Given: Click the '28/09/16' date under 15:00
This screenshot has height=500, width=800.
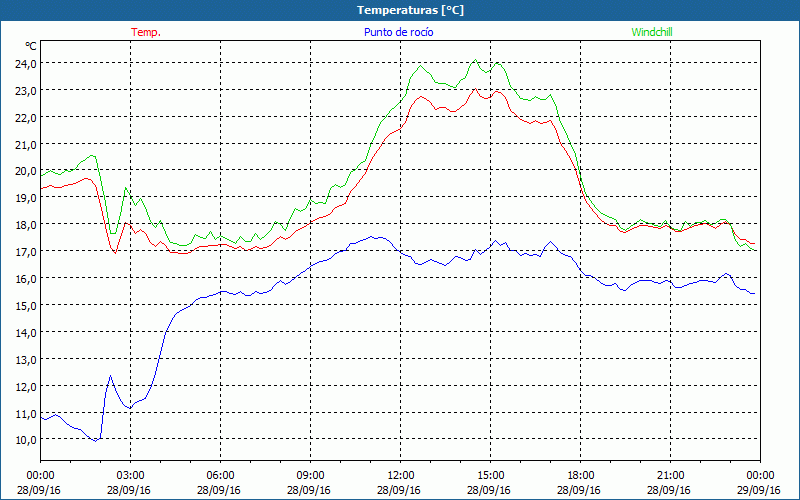Looking at the screenshot, I should (489, 490).
